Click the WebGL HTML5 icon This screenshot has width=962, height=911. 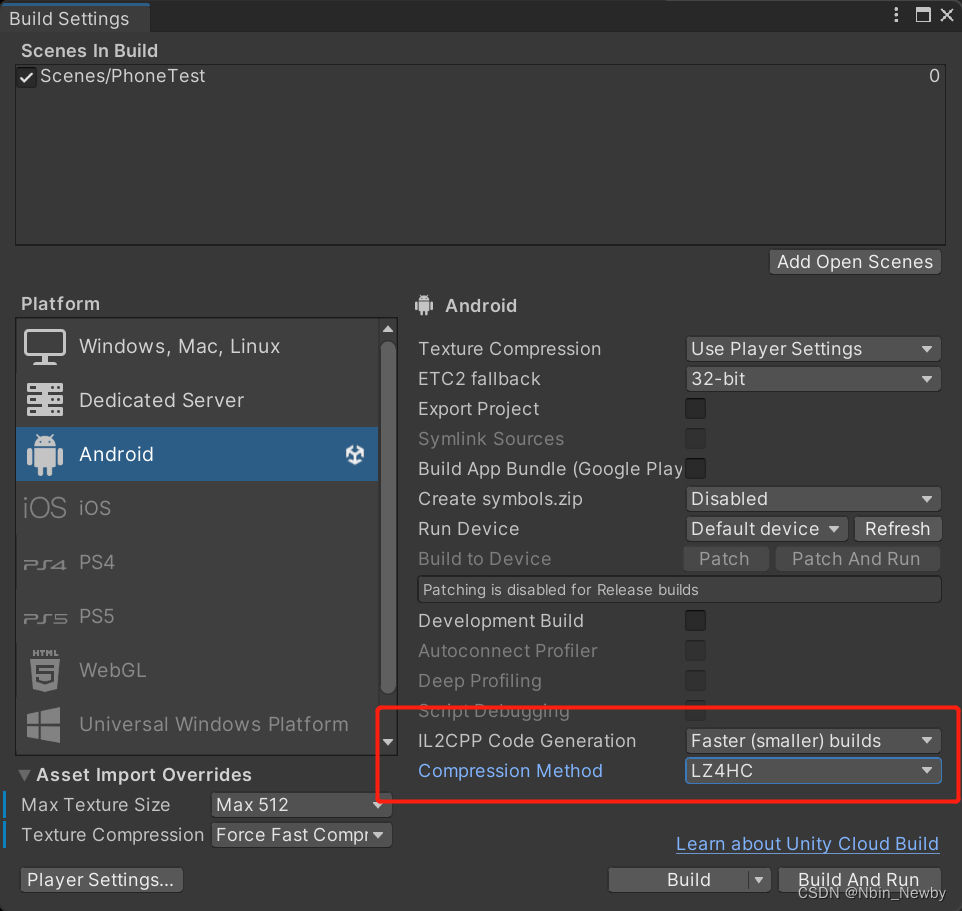tap(45, 671)
